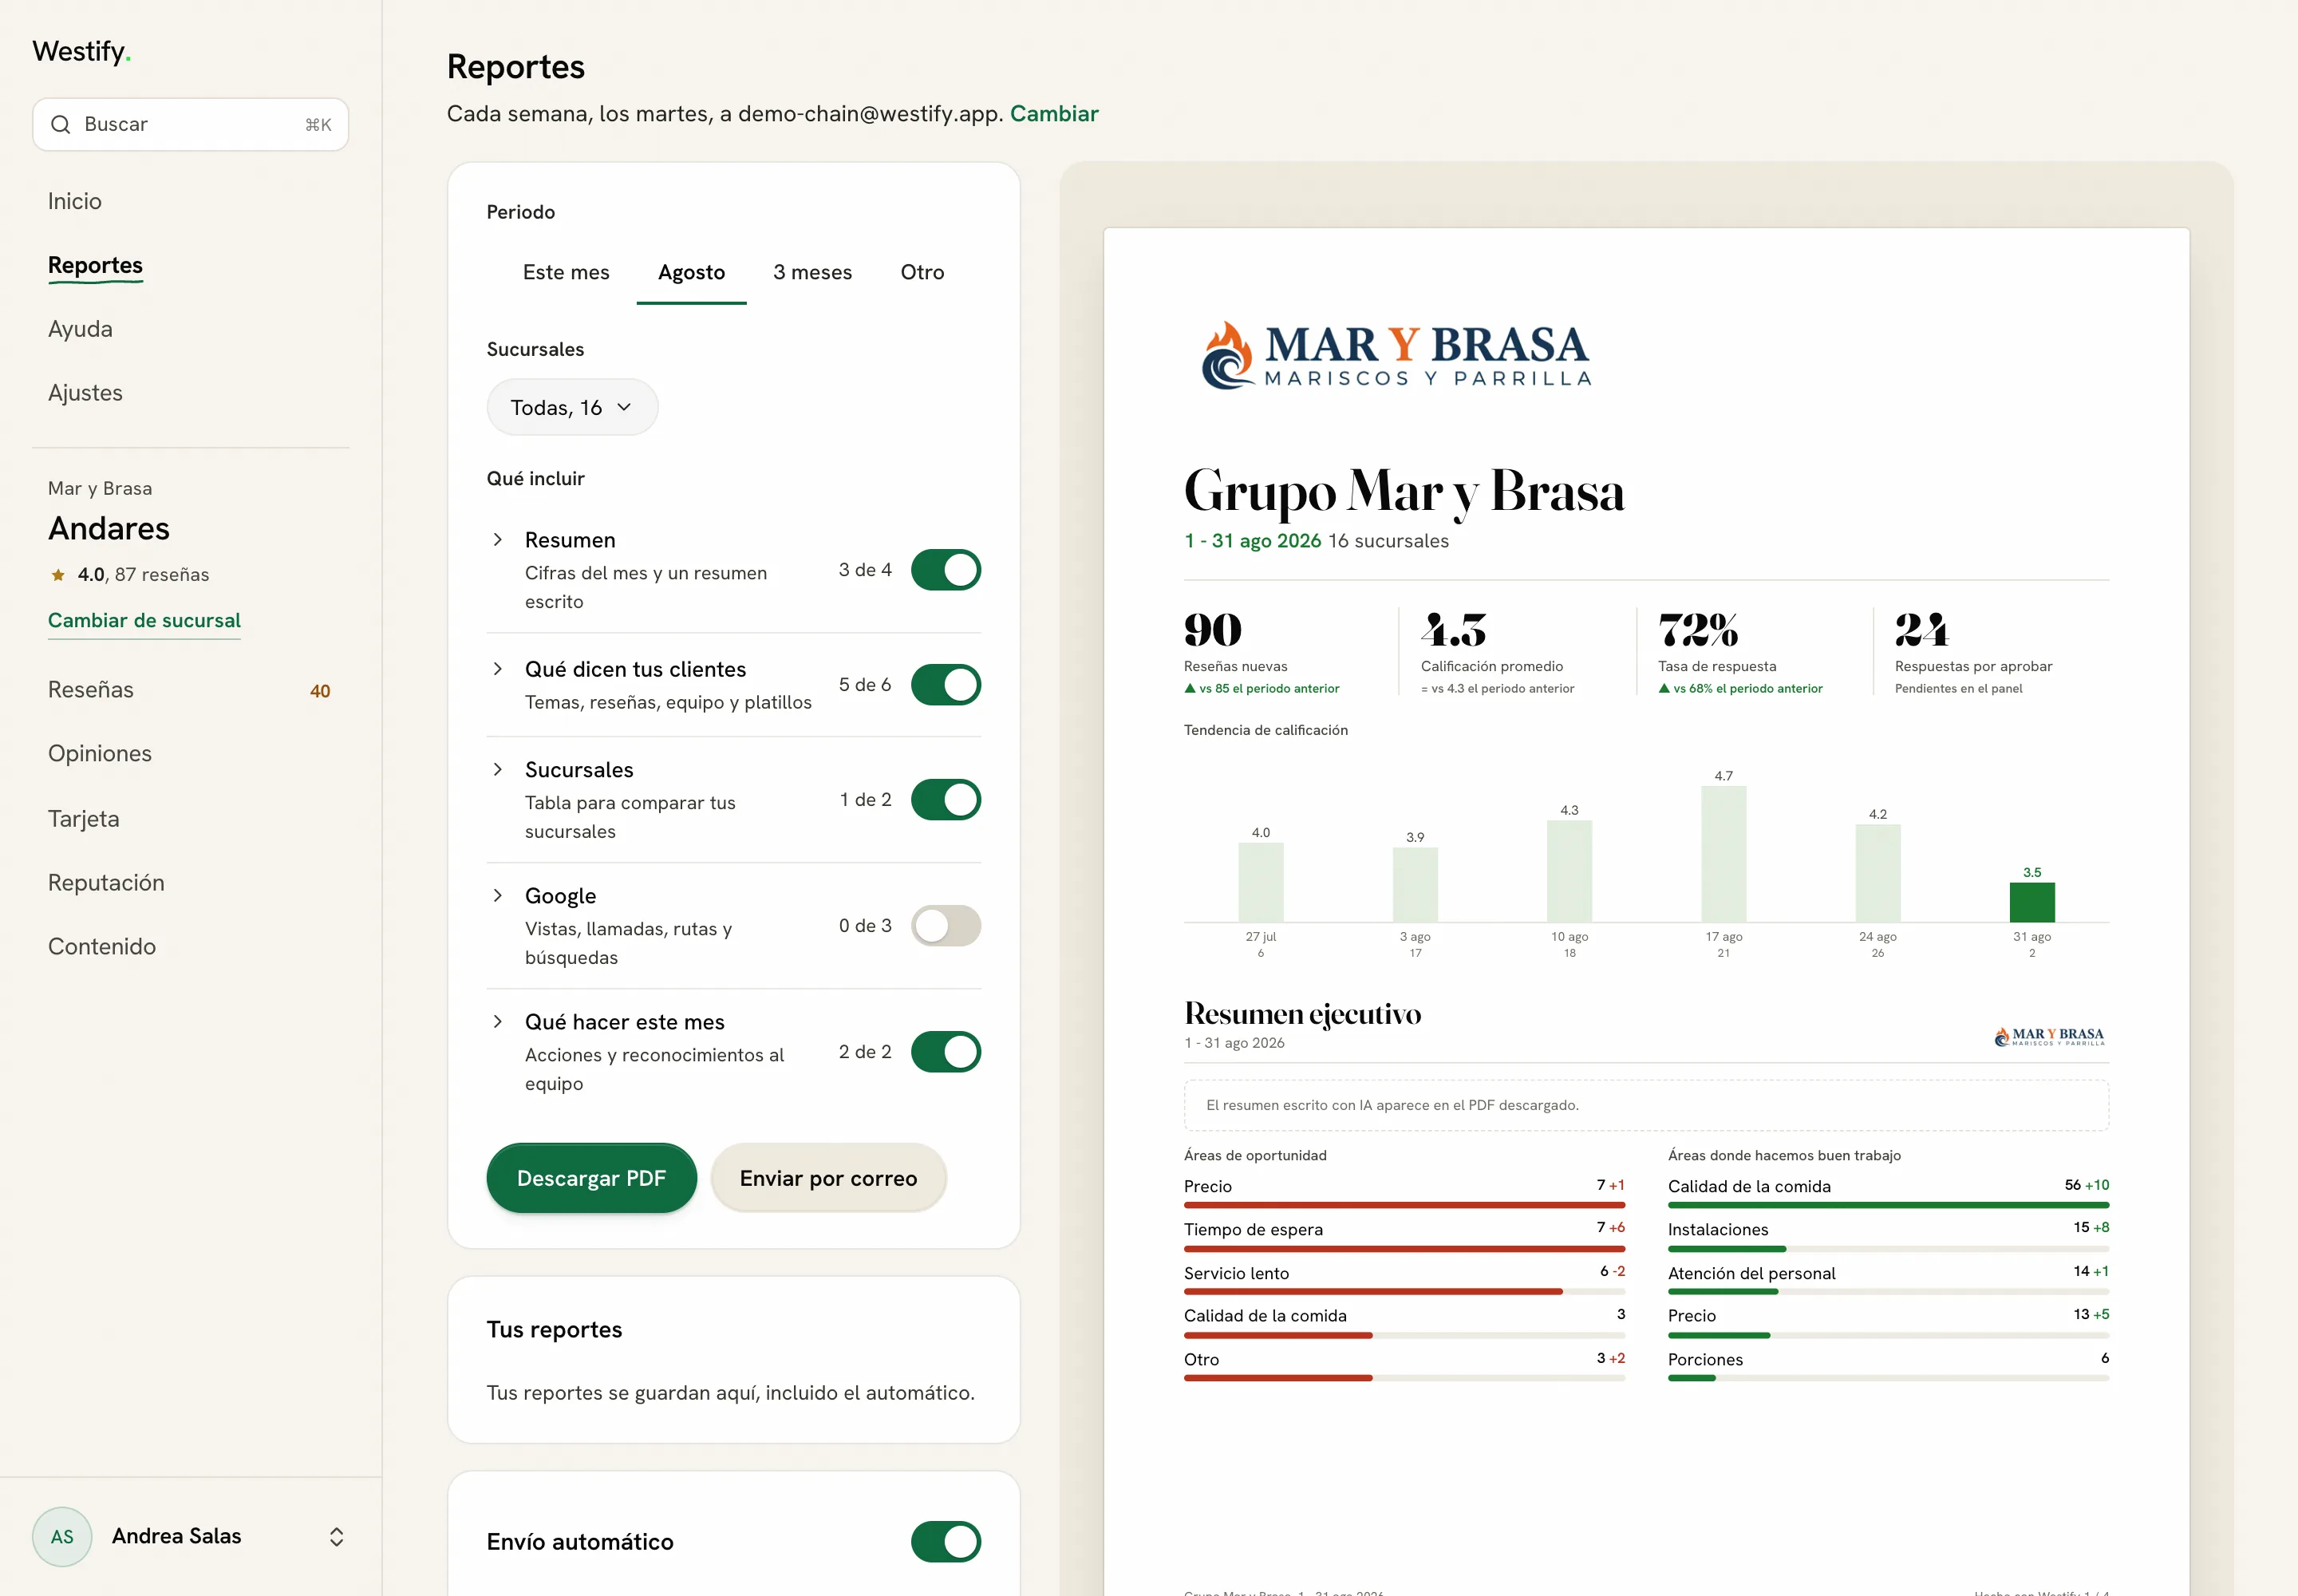Click the 31 ago bar in rating chart
Image resolution: width=2298 pixels, height=1596 pixels.
2032,902
